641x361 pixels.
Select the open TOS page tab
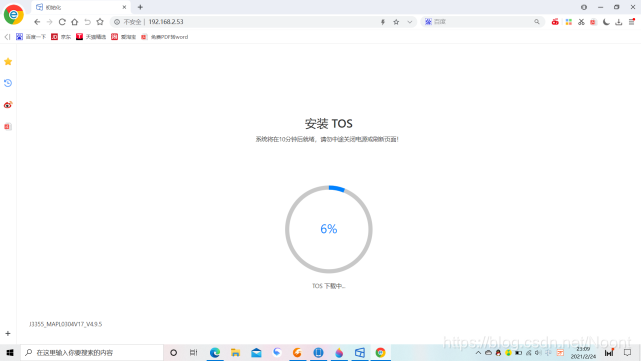(81, 7)
